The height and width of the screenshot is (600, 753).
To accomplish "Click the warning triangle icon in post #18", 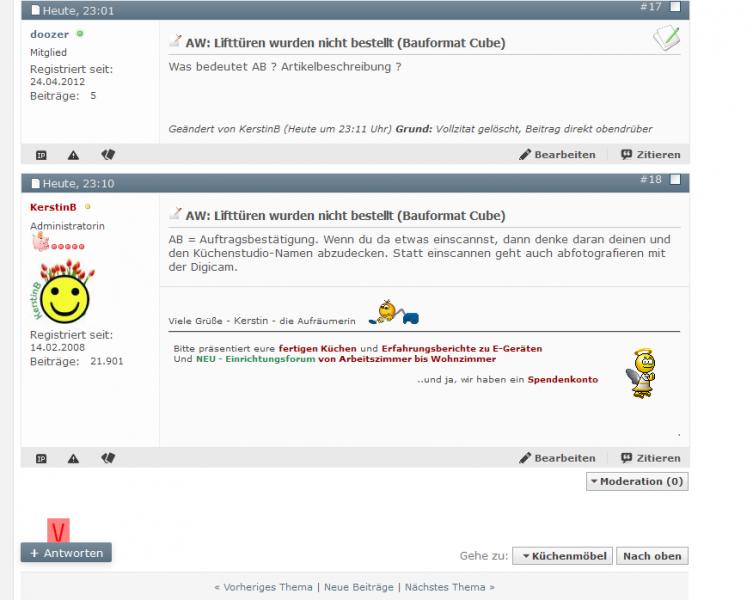I will [73, 459].
